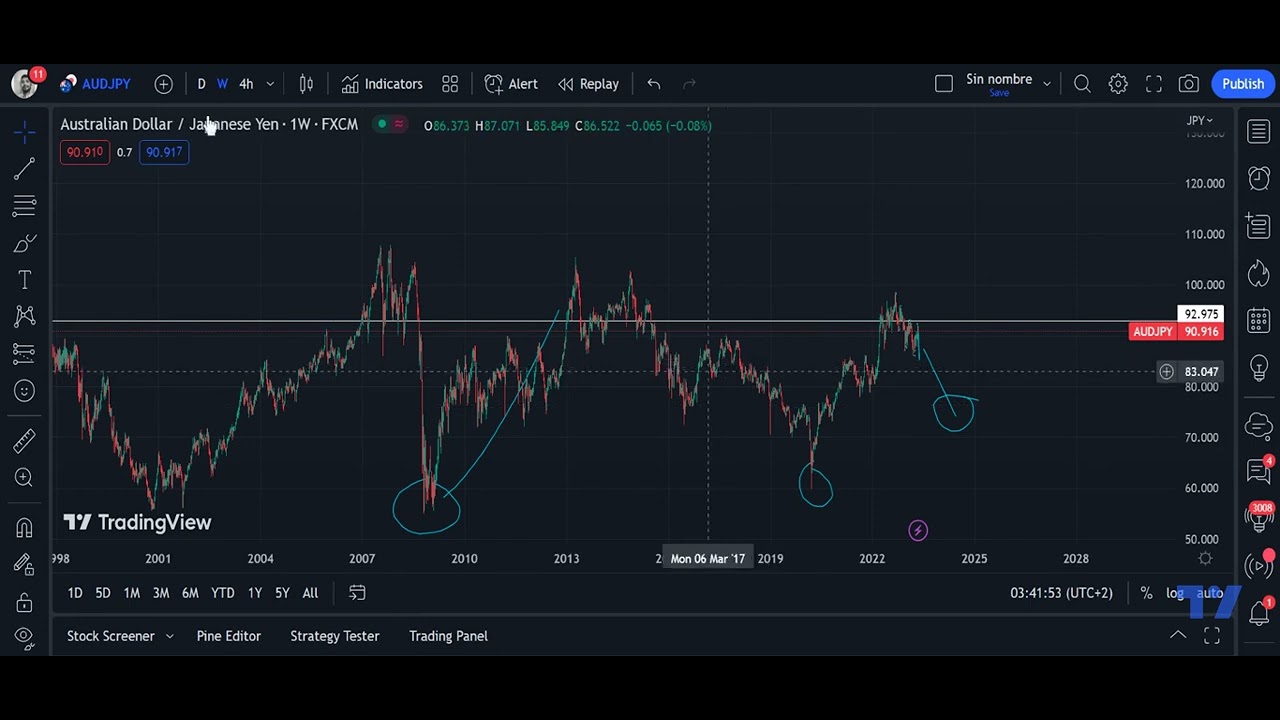Toggle stay in drawing mode
The width and height of the screenshot is (1280, 720).
(25, 565)
